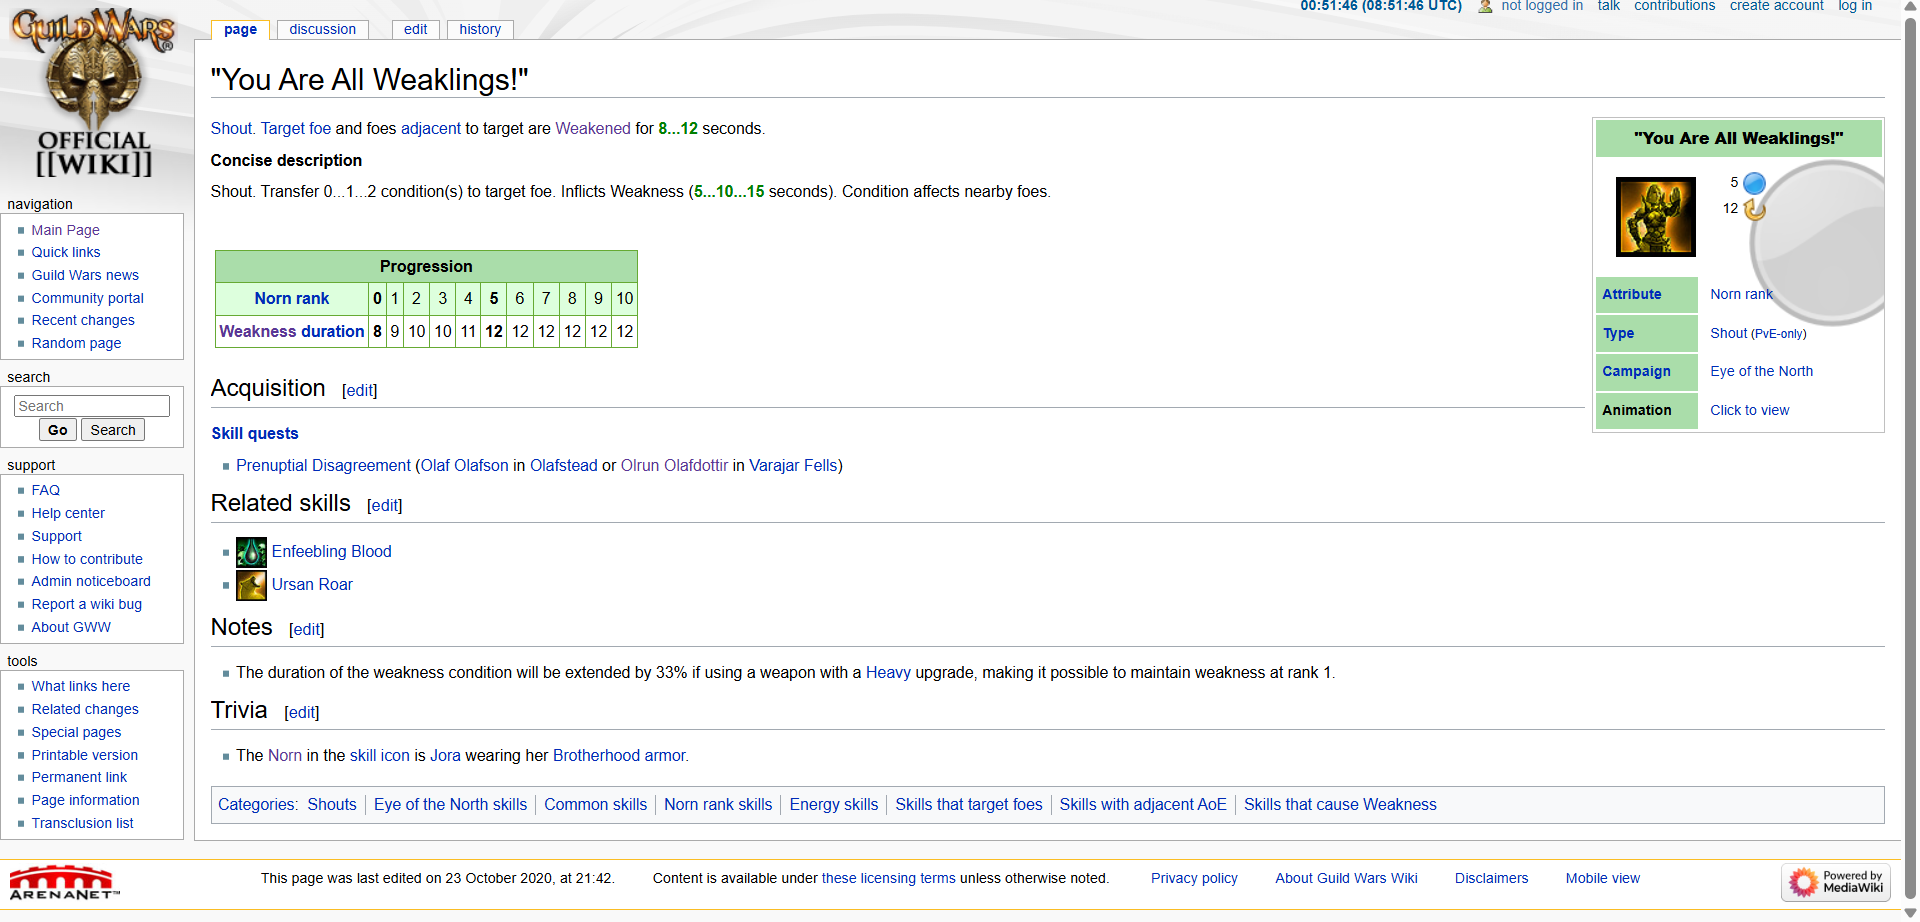This screenshot has width=1920, height=922.
Task: Open Weakness duration table header link
Action: pyautogui.click(x=291, y=331)
